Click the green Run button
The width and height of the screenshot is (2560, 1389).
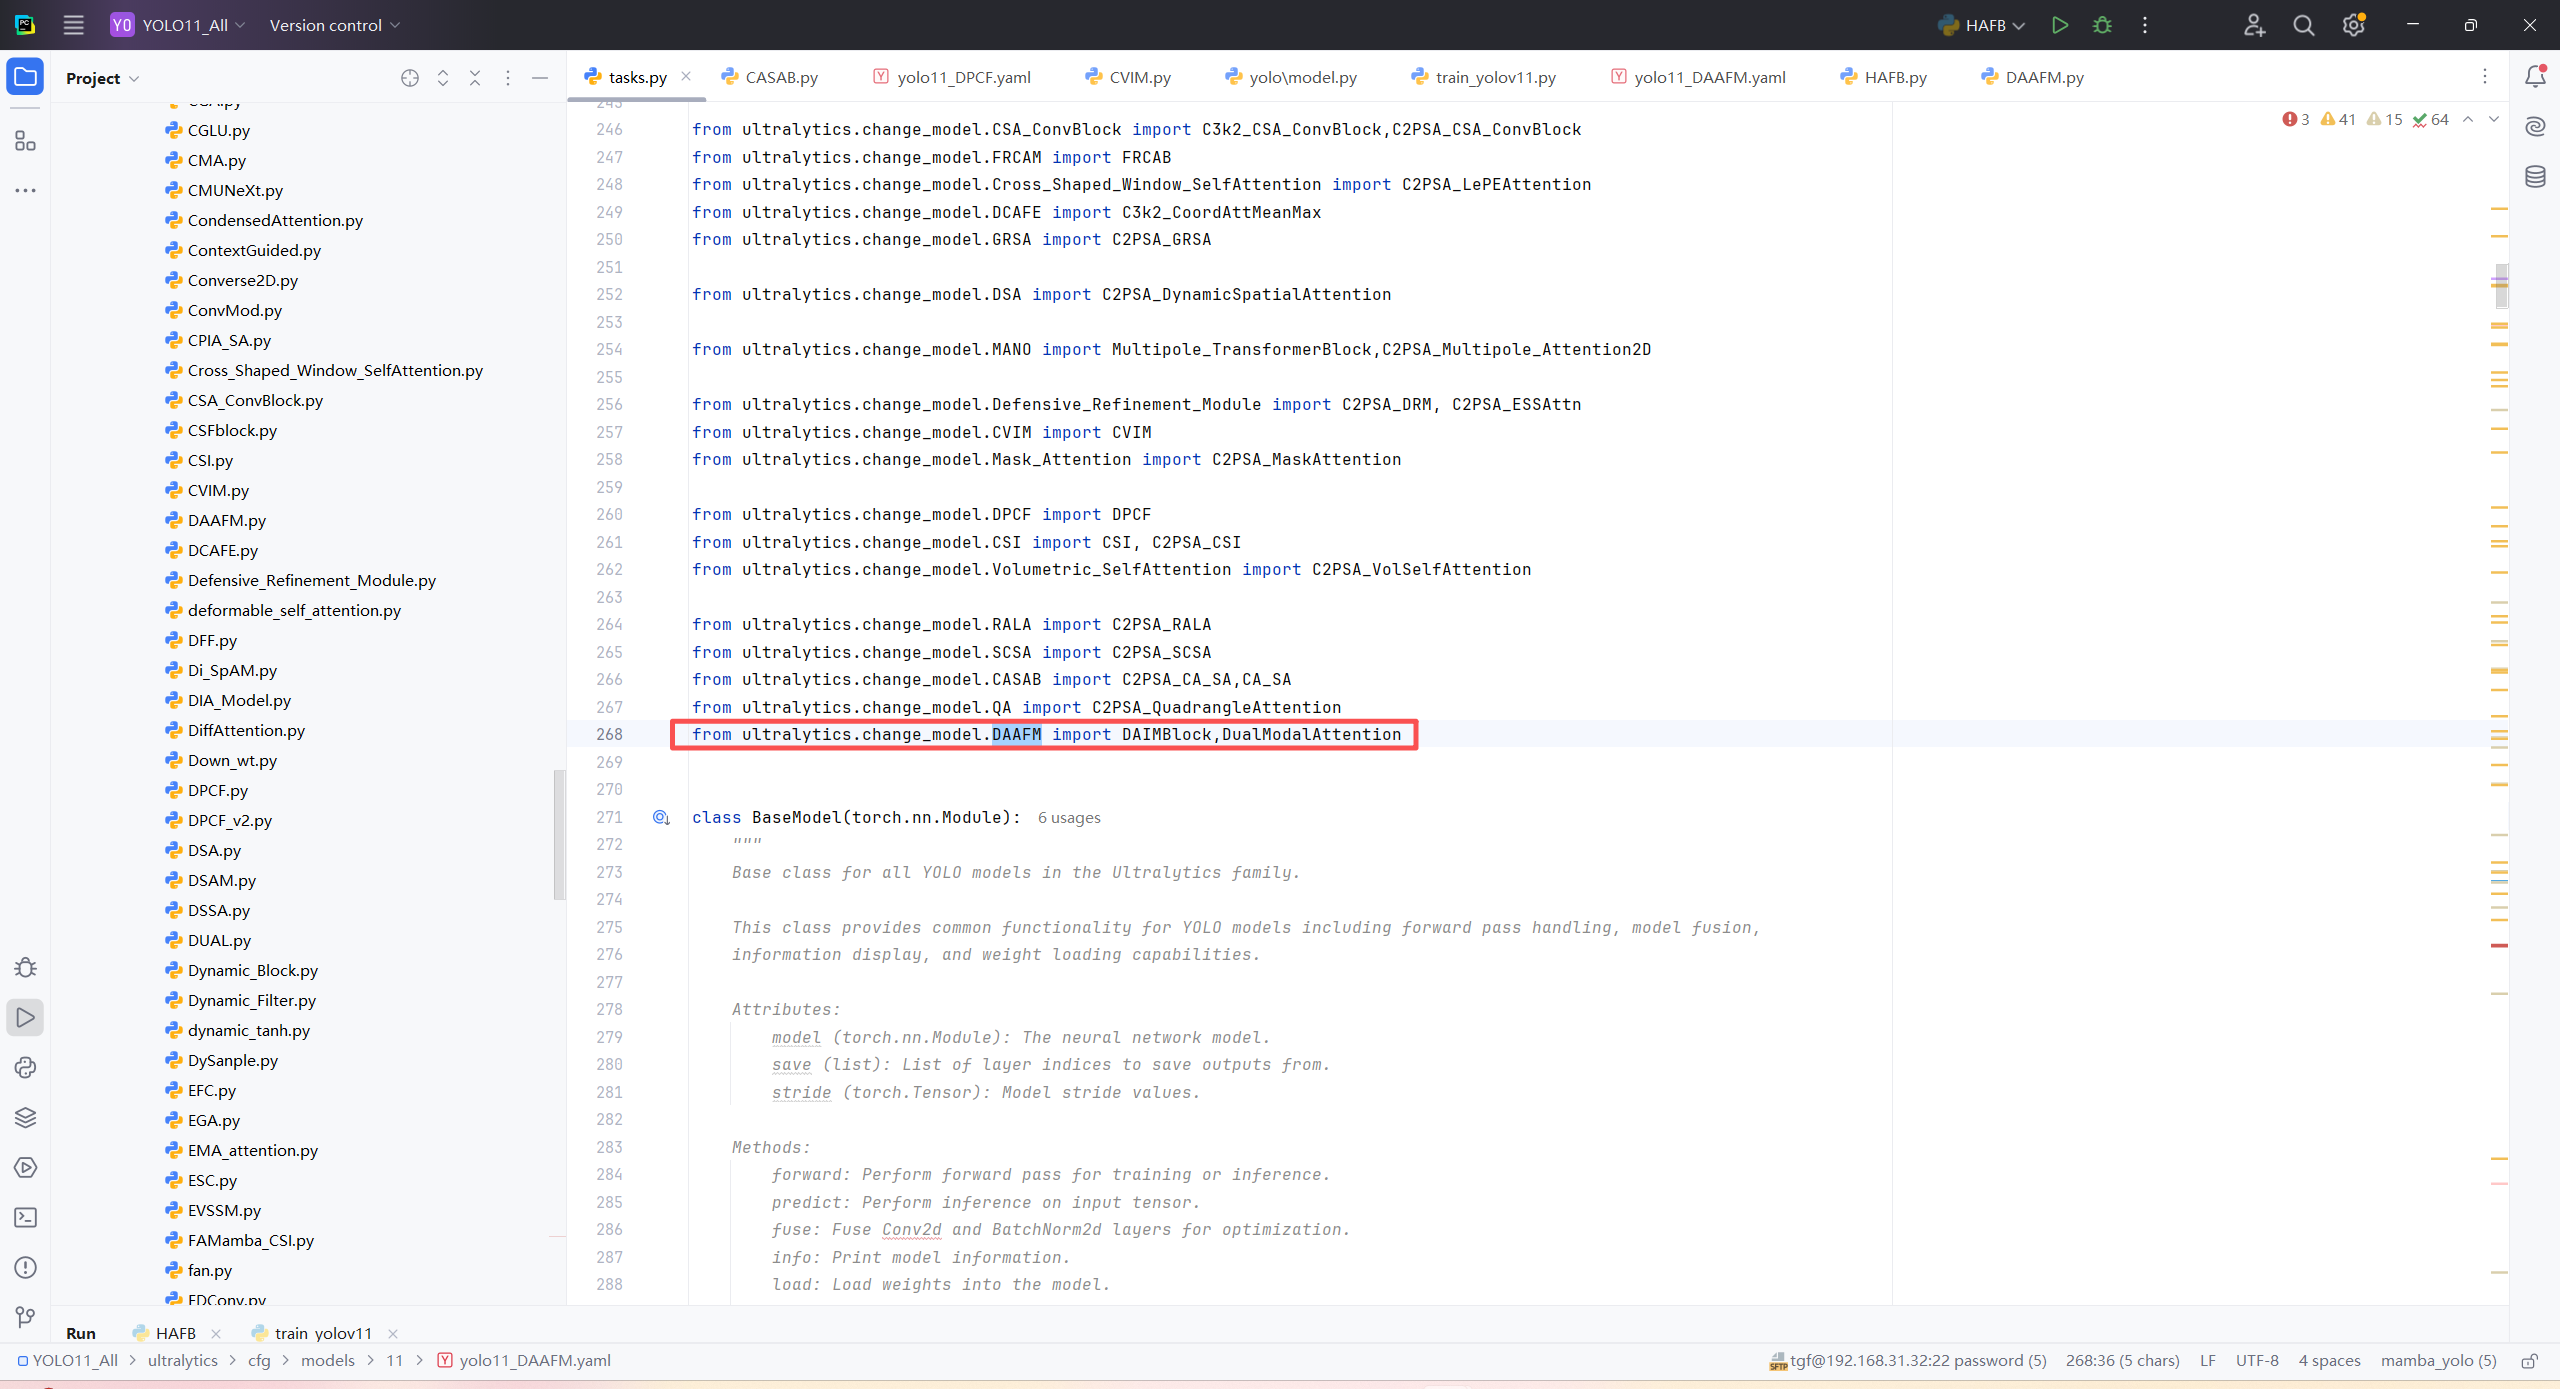[x=2059, y=25]
